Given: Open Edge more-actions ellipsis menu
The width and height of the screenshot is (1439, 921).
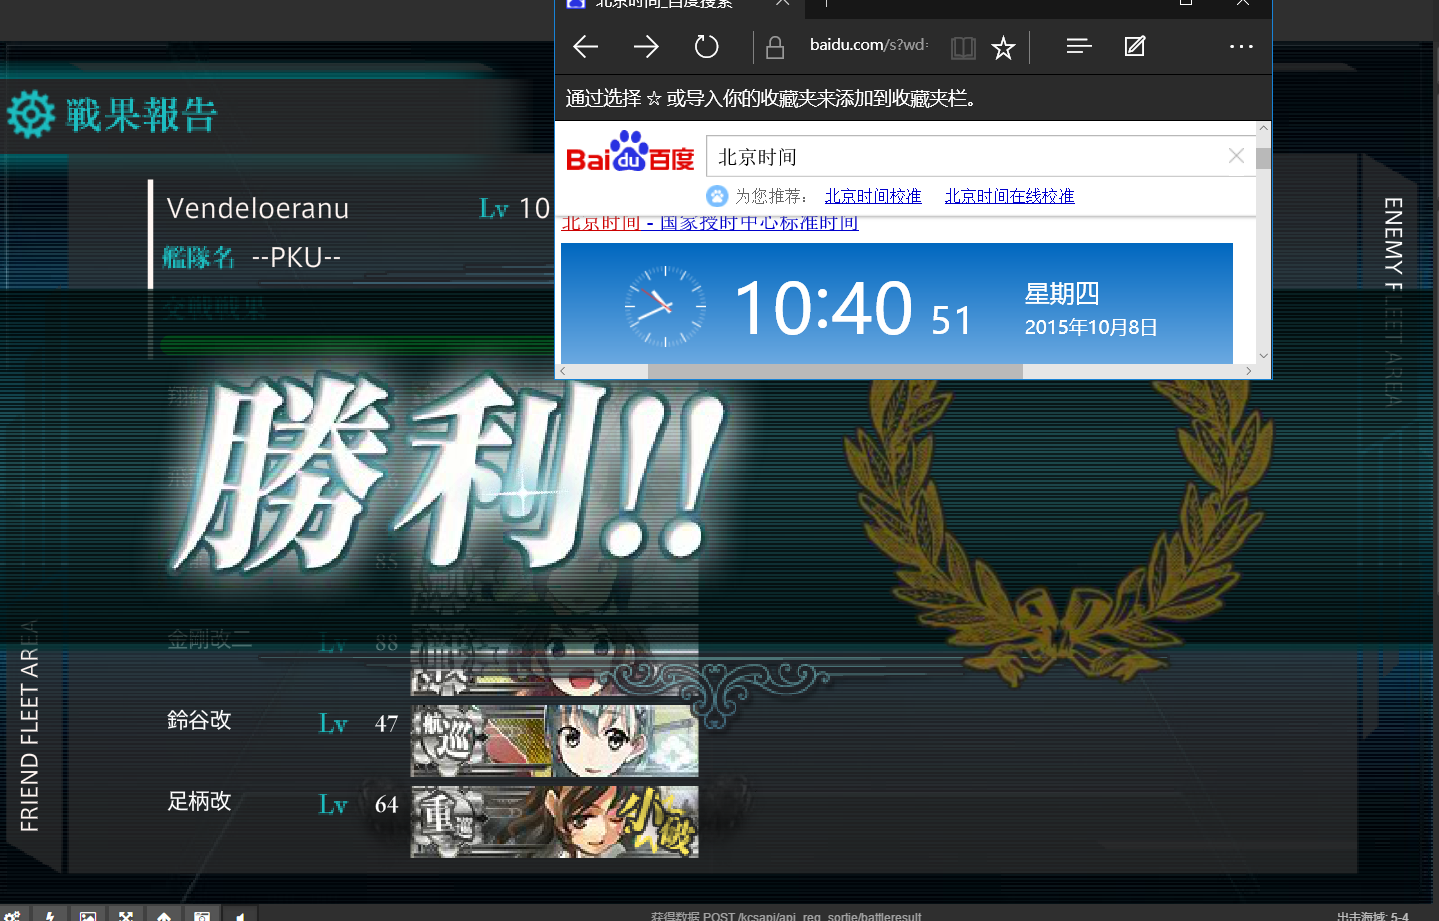Looking at the screenshot, I should pos(1241,46).
